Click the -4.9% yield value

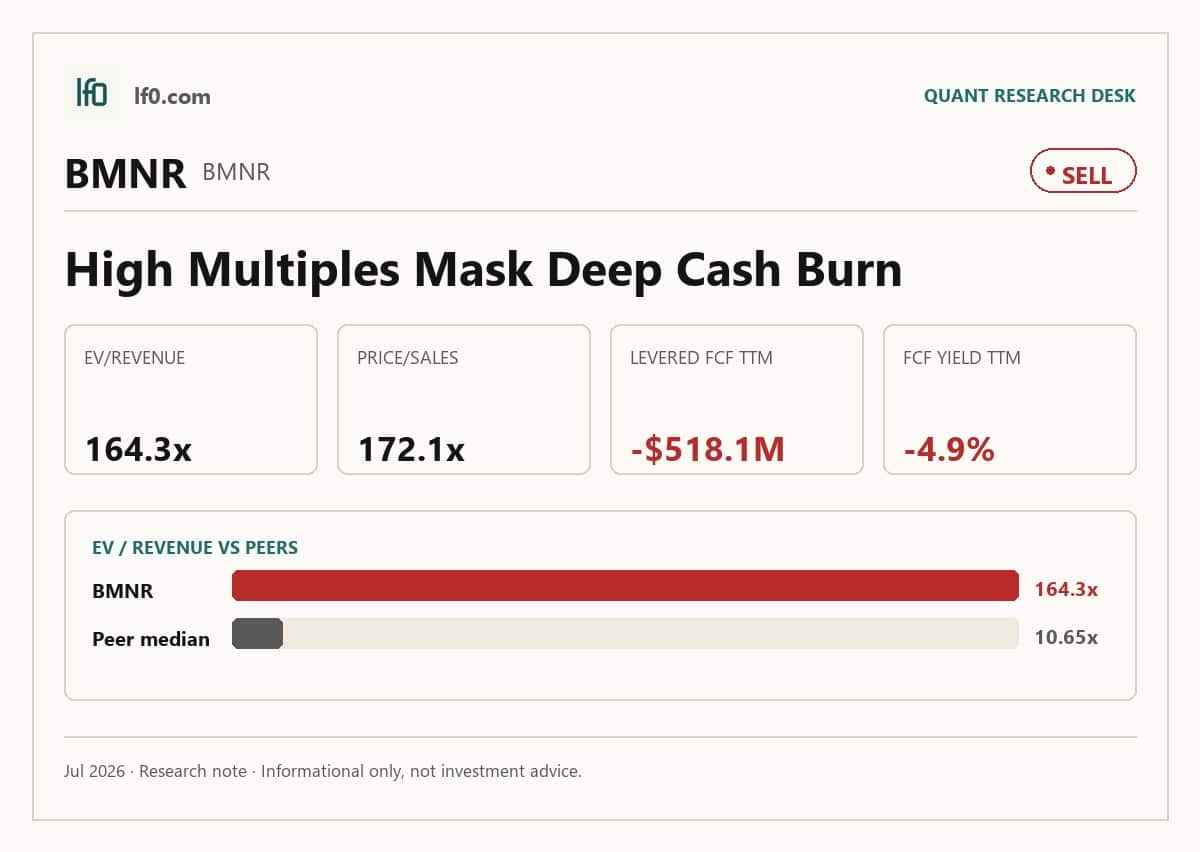[949, 449]
